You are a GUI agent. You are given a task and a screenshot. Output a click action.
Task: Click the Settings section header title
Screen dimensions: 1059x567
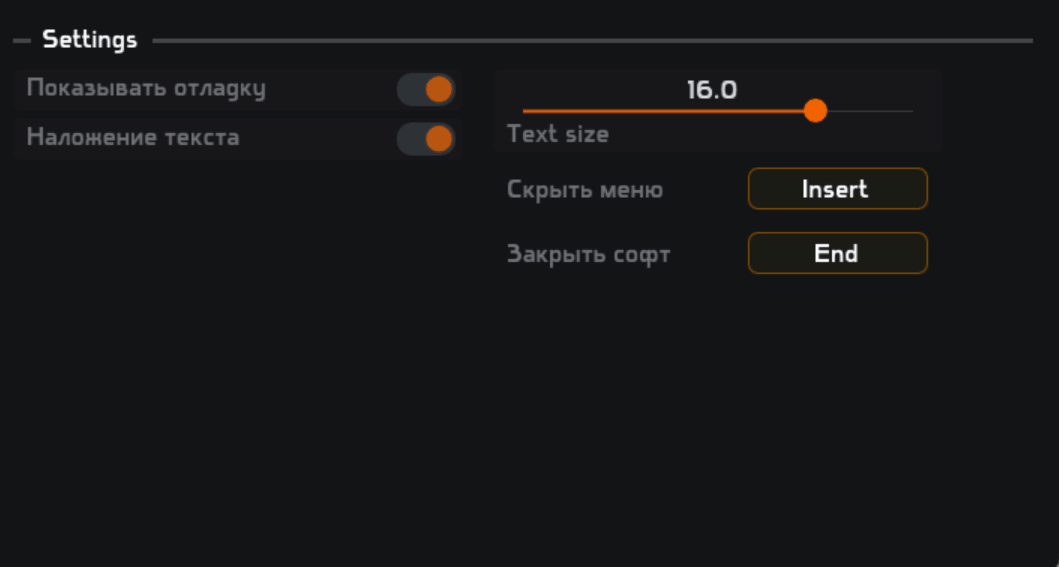pyautogui.click(x=90, y=40)
